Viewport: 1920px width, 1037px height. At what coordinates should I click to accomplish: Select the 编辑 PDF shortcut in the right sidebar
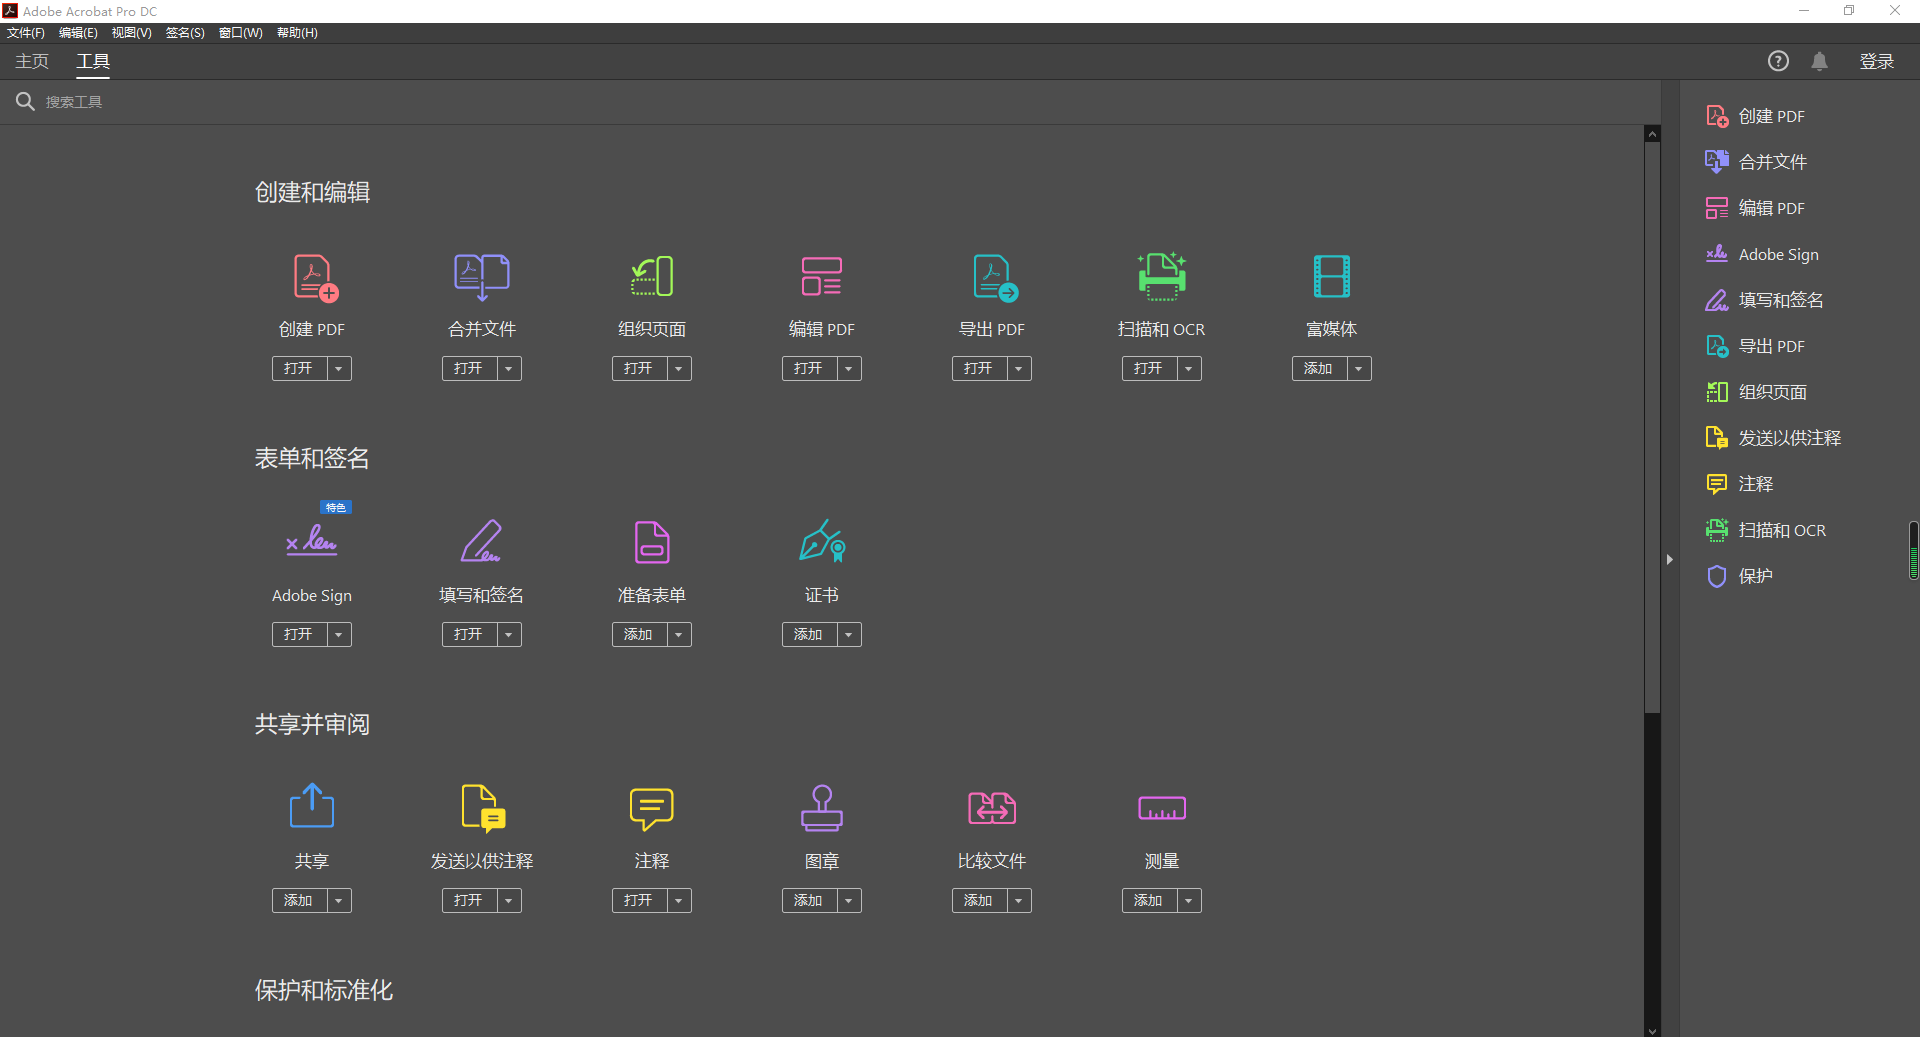pos(1755,208)
